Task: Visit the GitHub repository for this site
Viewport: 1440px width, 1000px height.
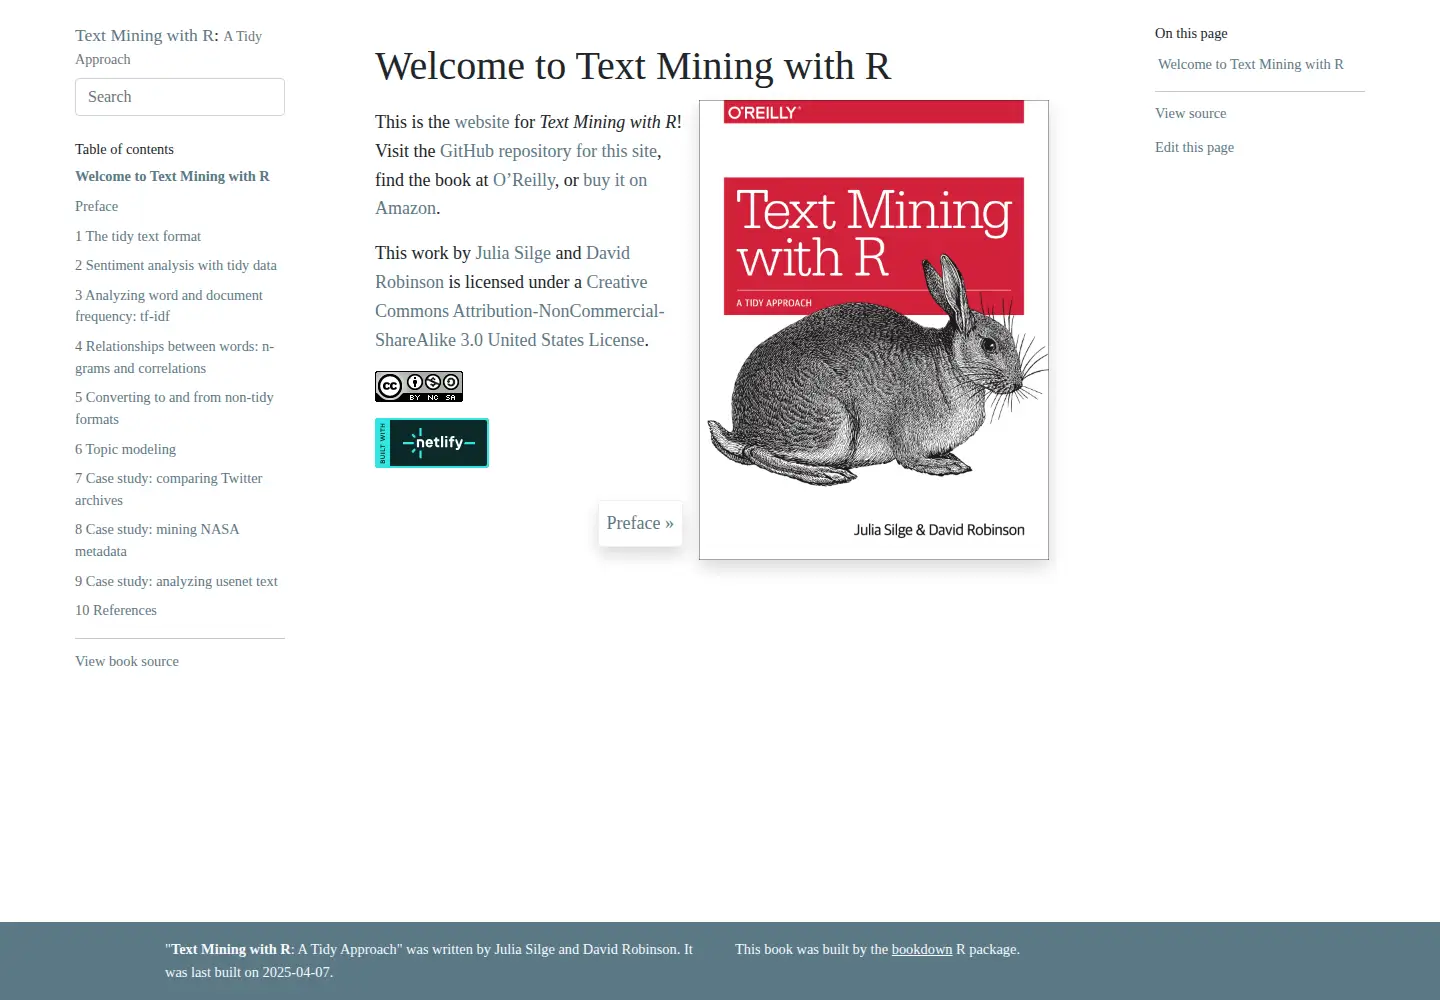Action: tap(549, 151)
